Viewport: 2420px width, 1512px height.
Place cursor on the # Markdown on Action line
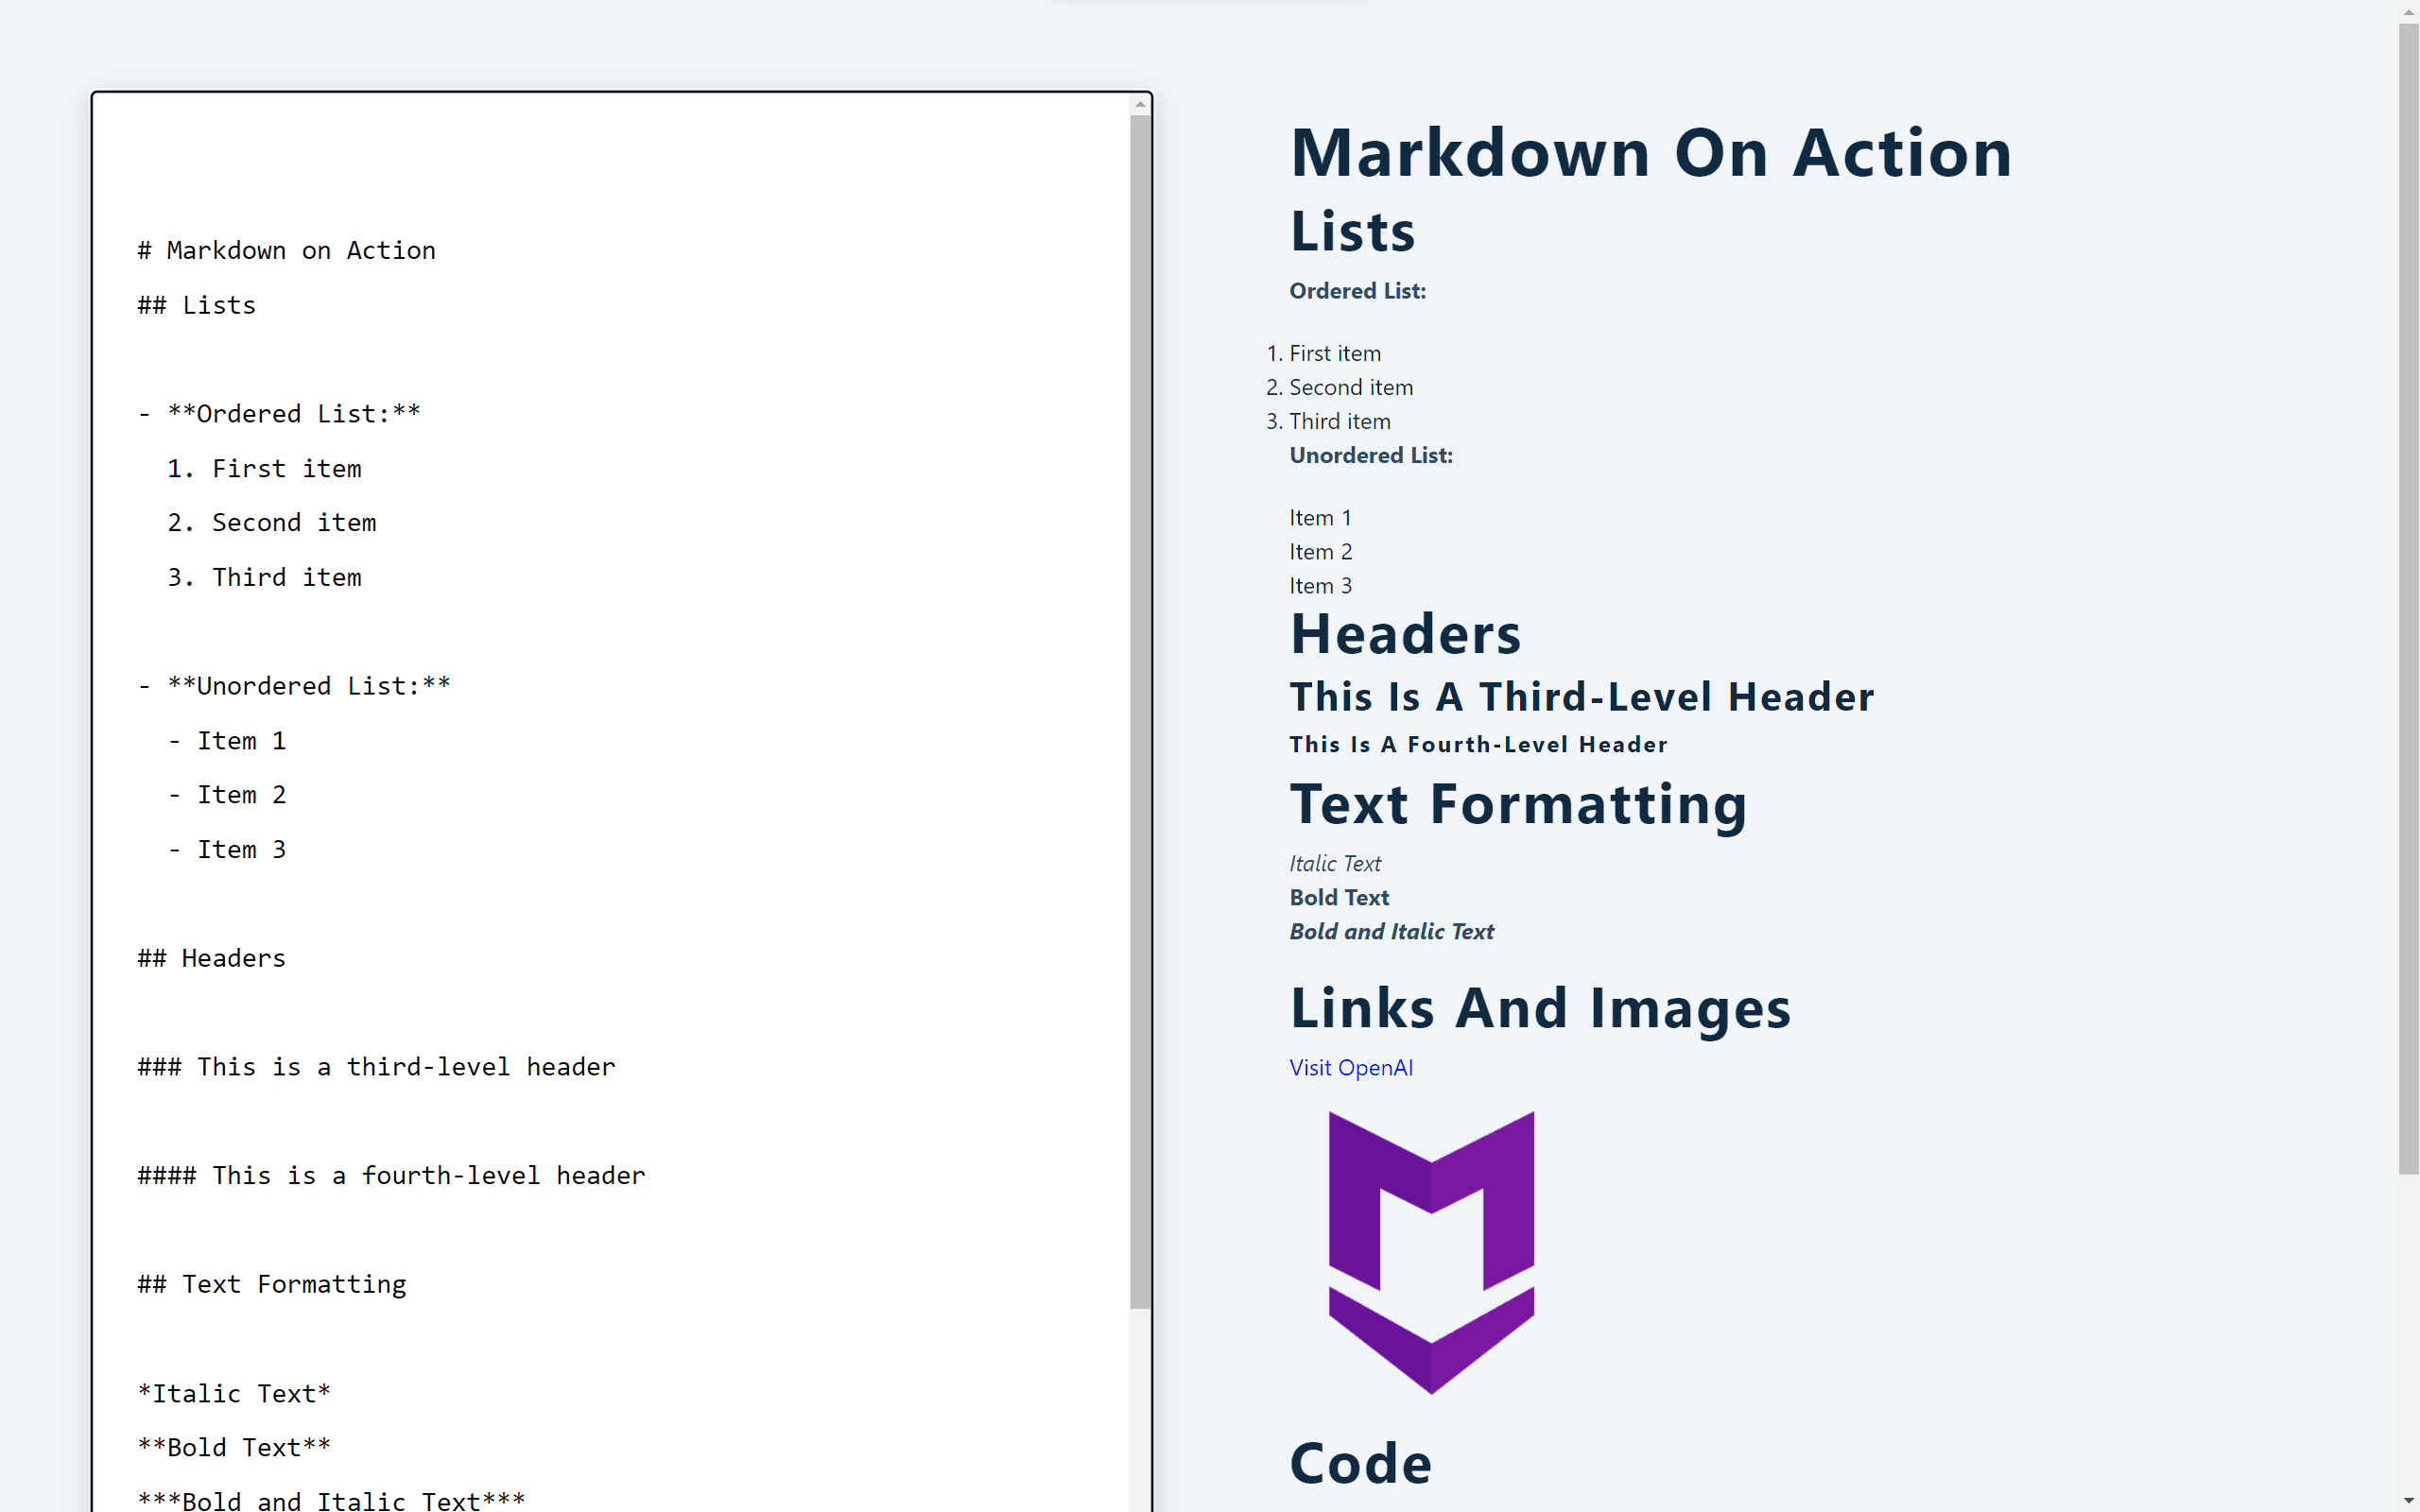(286, 250)
